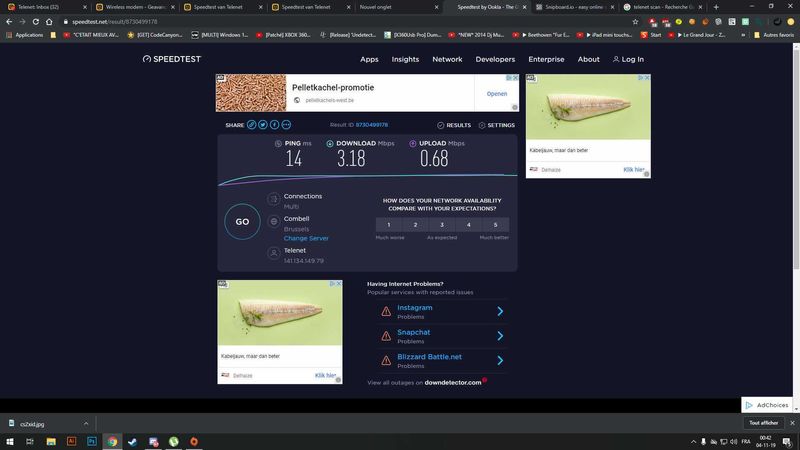Image resolution: width=800 pixels, height=450 pixels.
Task: Open the Apps menu item
Action: point(369,59)
